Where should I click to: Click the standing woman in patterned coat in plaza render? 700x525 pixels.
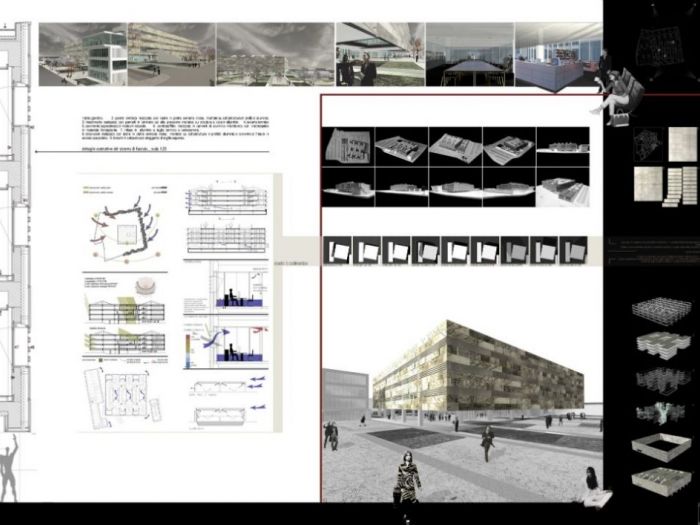(407, 479)
